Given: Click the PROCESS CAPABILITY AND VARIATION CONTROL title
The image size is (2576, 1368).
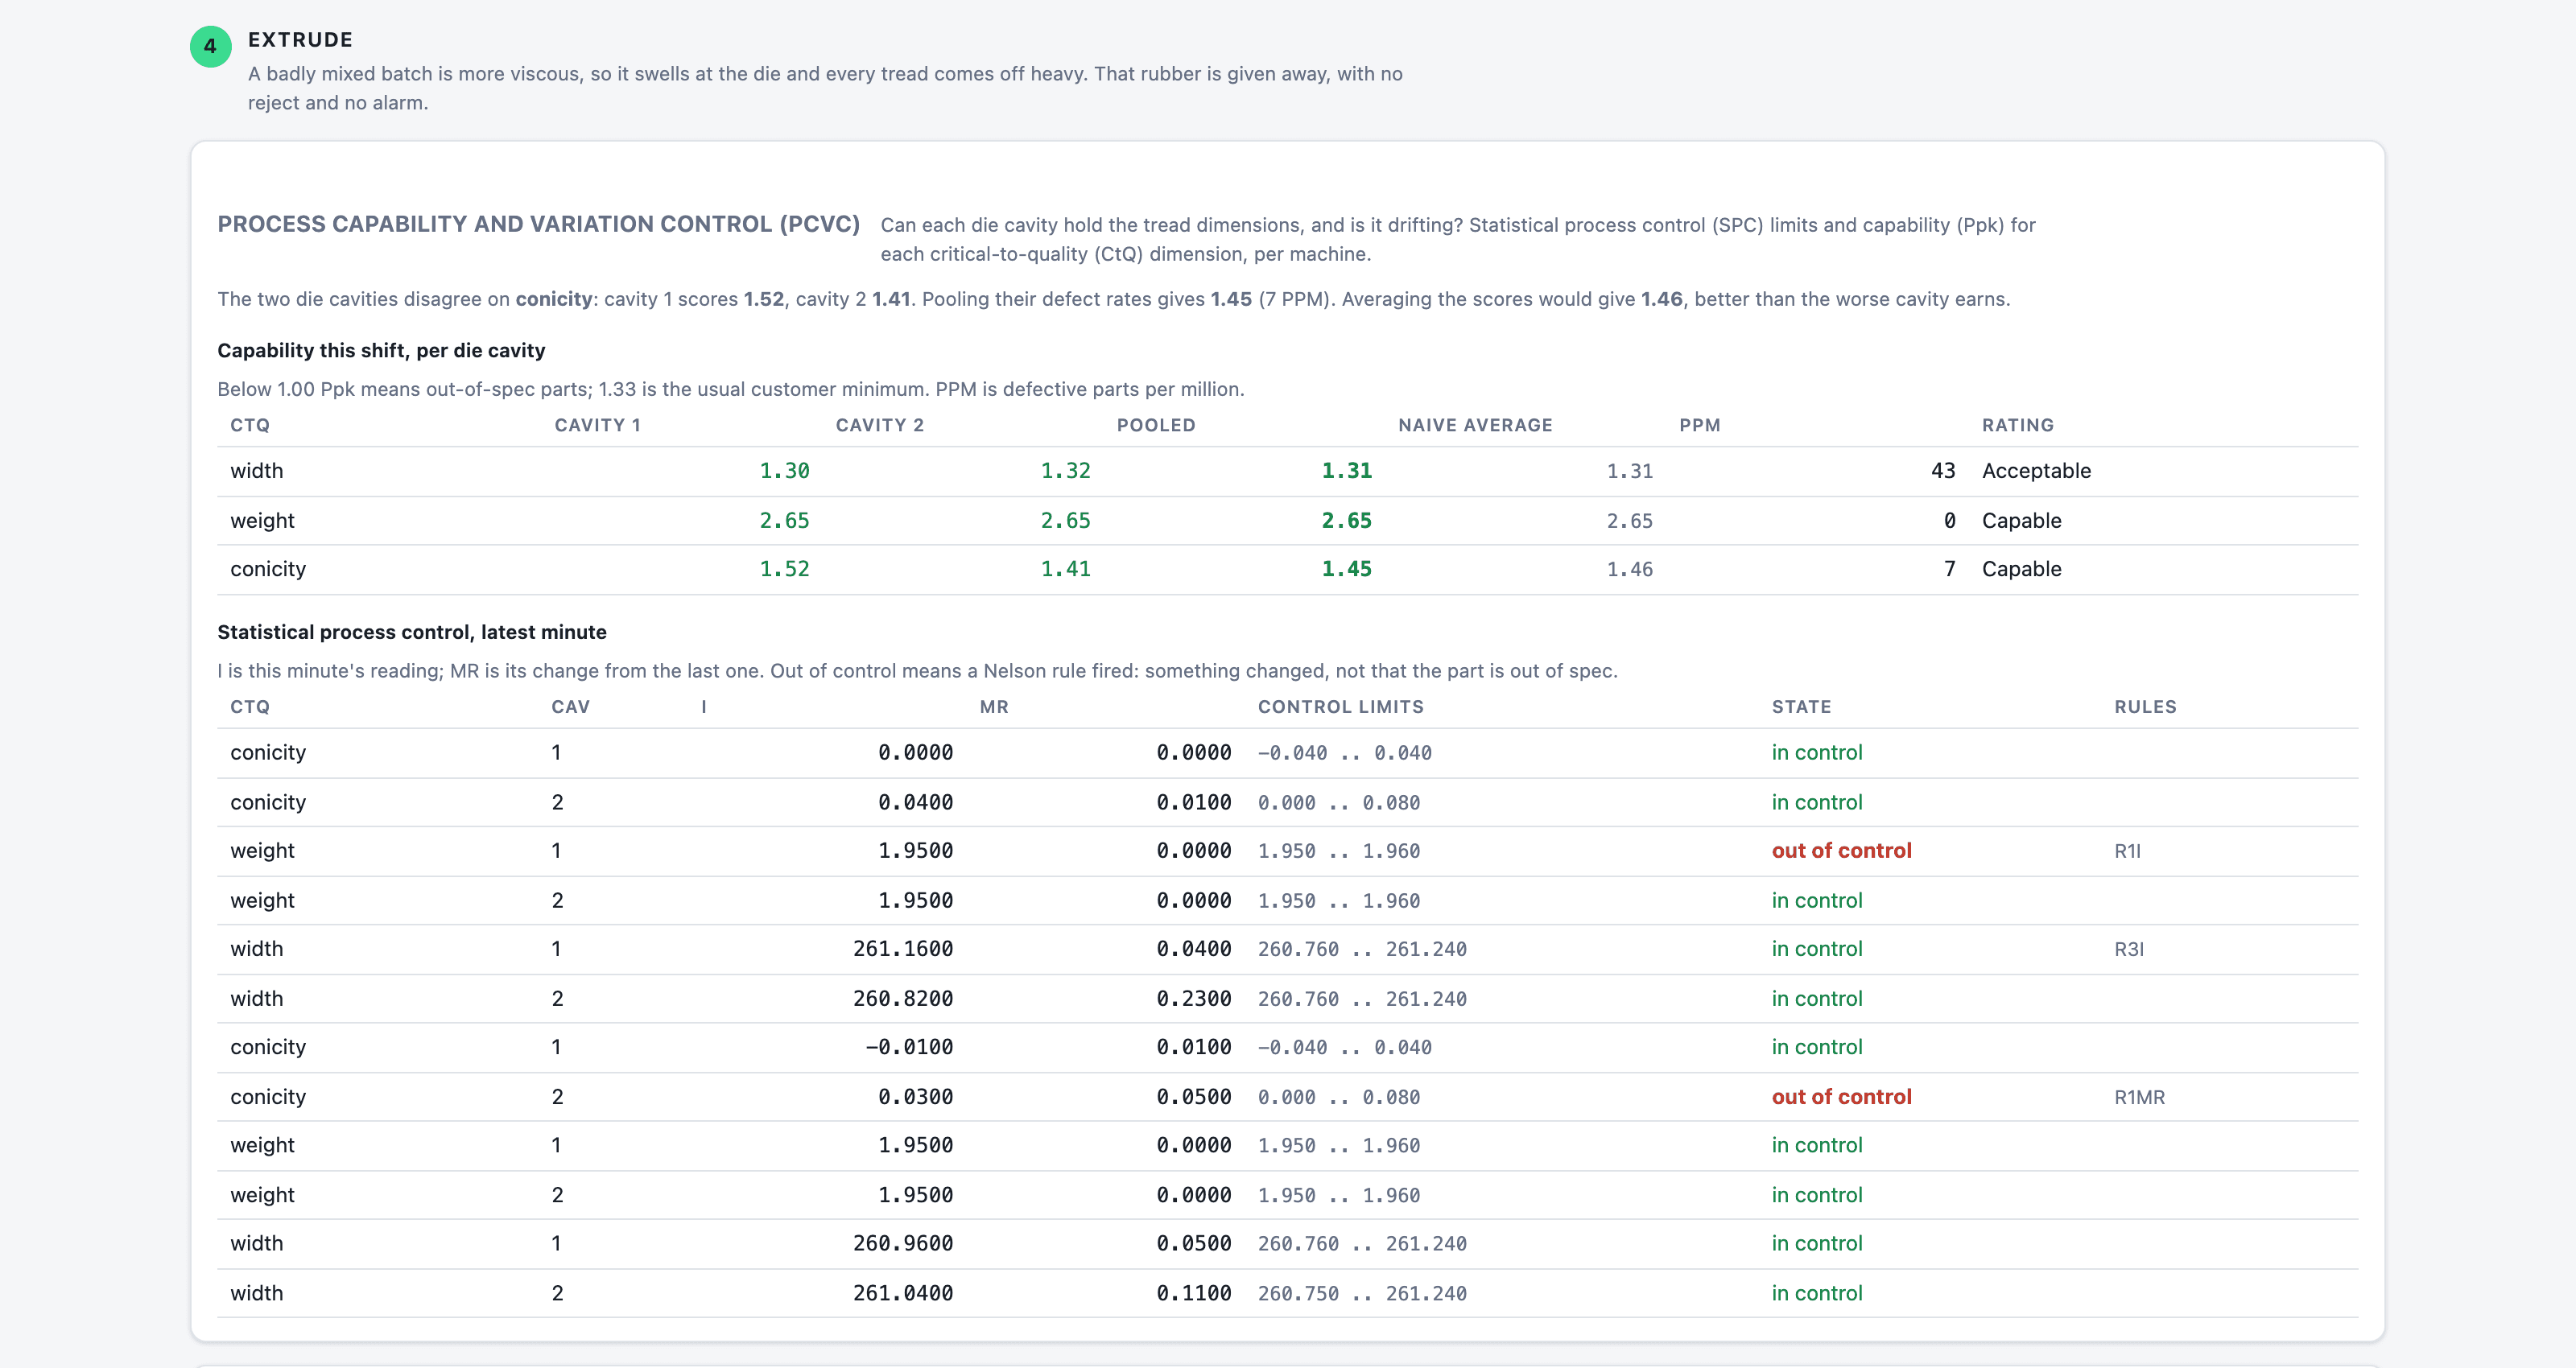Looking at the screenshot, I should pos(538,224).
